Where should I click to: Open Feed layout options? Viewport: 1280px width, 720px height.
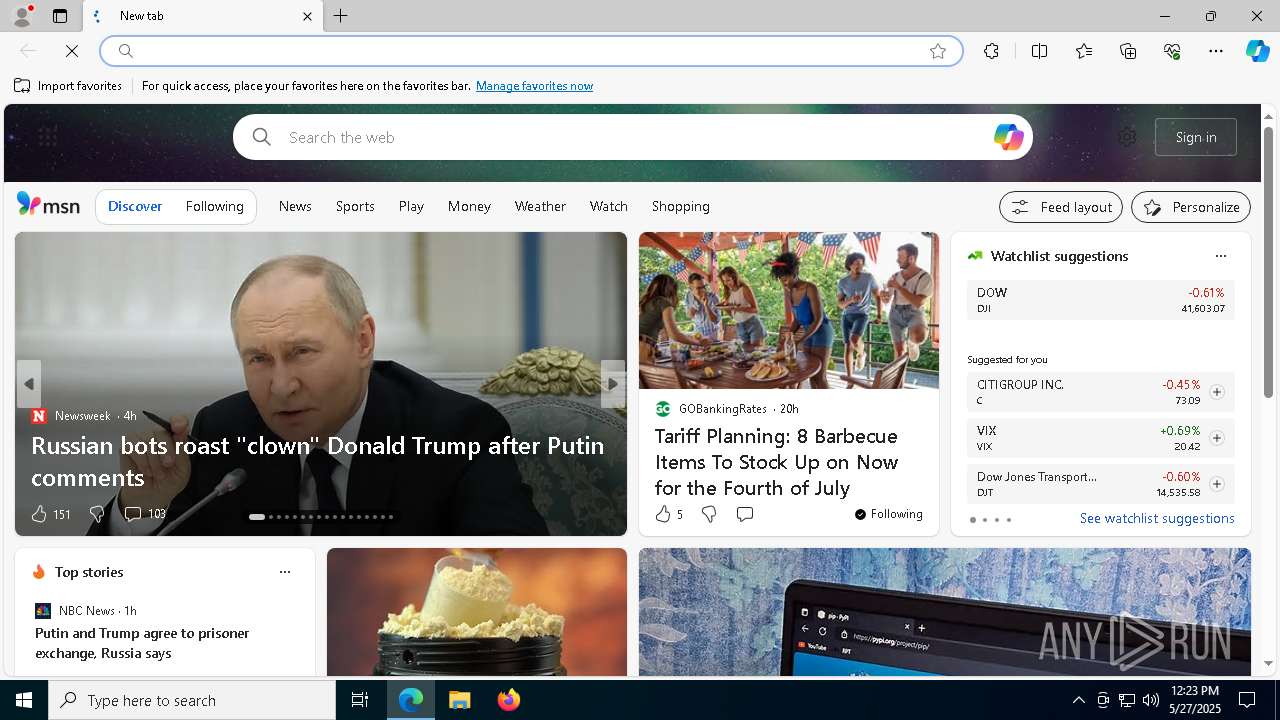[x=1061, y=207]
